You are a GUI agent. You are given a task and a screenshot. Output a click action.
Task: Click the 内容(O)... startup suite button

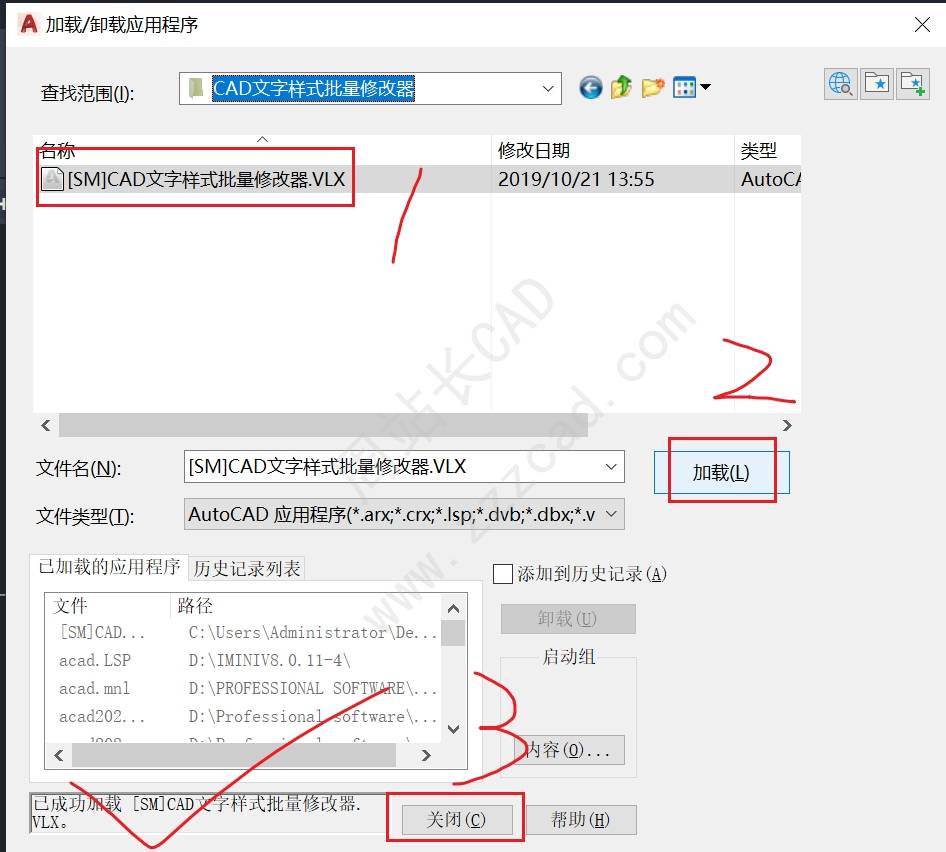[568, 750]
